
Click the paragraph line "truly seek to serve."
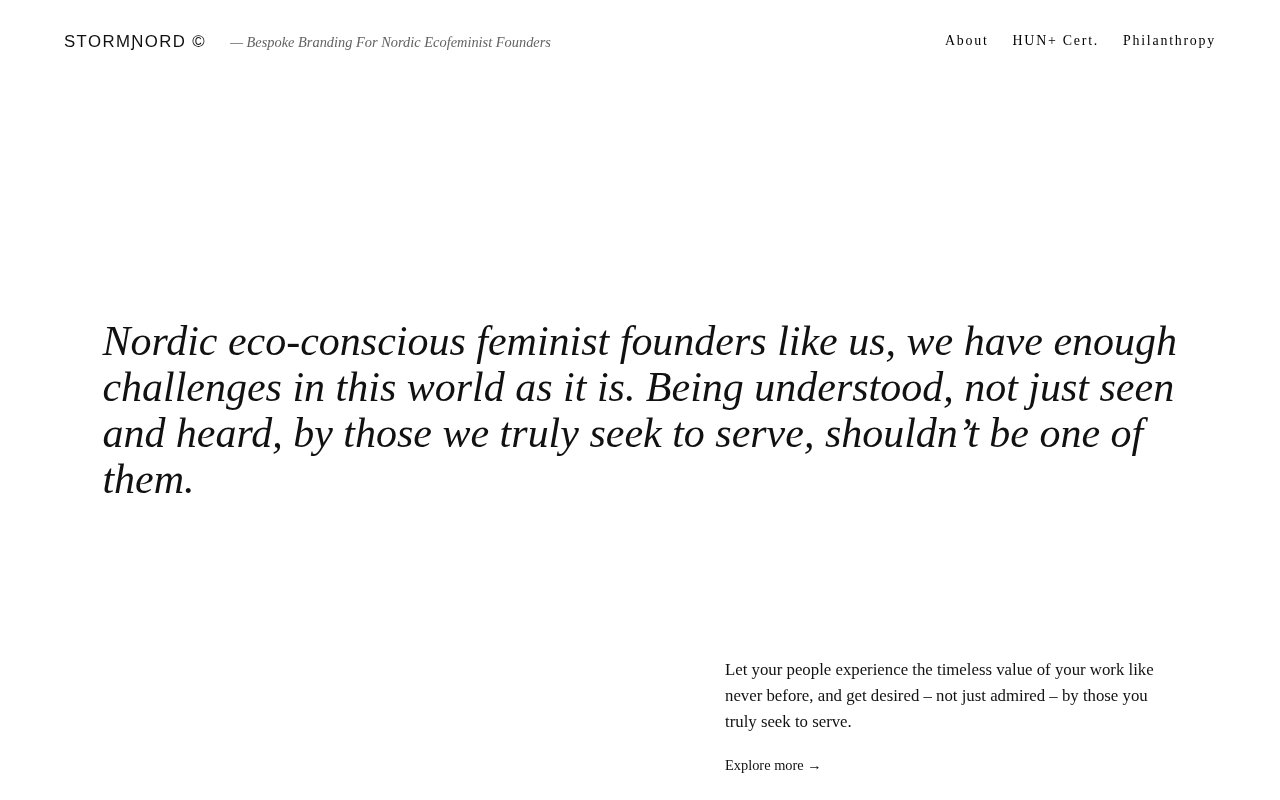click(788, 722)
